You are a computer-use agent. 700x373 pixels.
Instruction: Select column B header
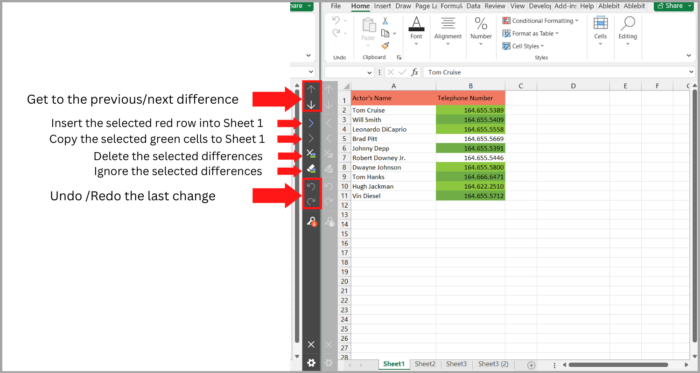point(471,86)
